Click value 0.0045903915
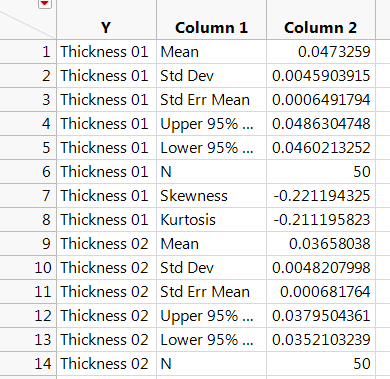The width and height of the screenshot is (390, 379). [321, 76]
